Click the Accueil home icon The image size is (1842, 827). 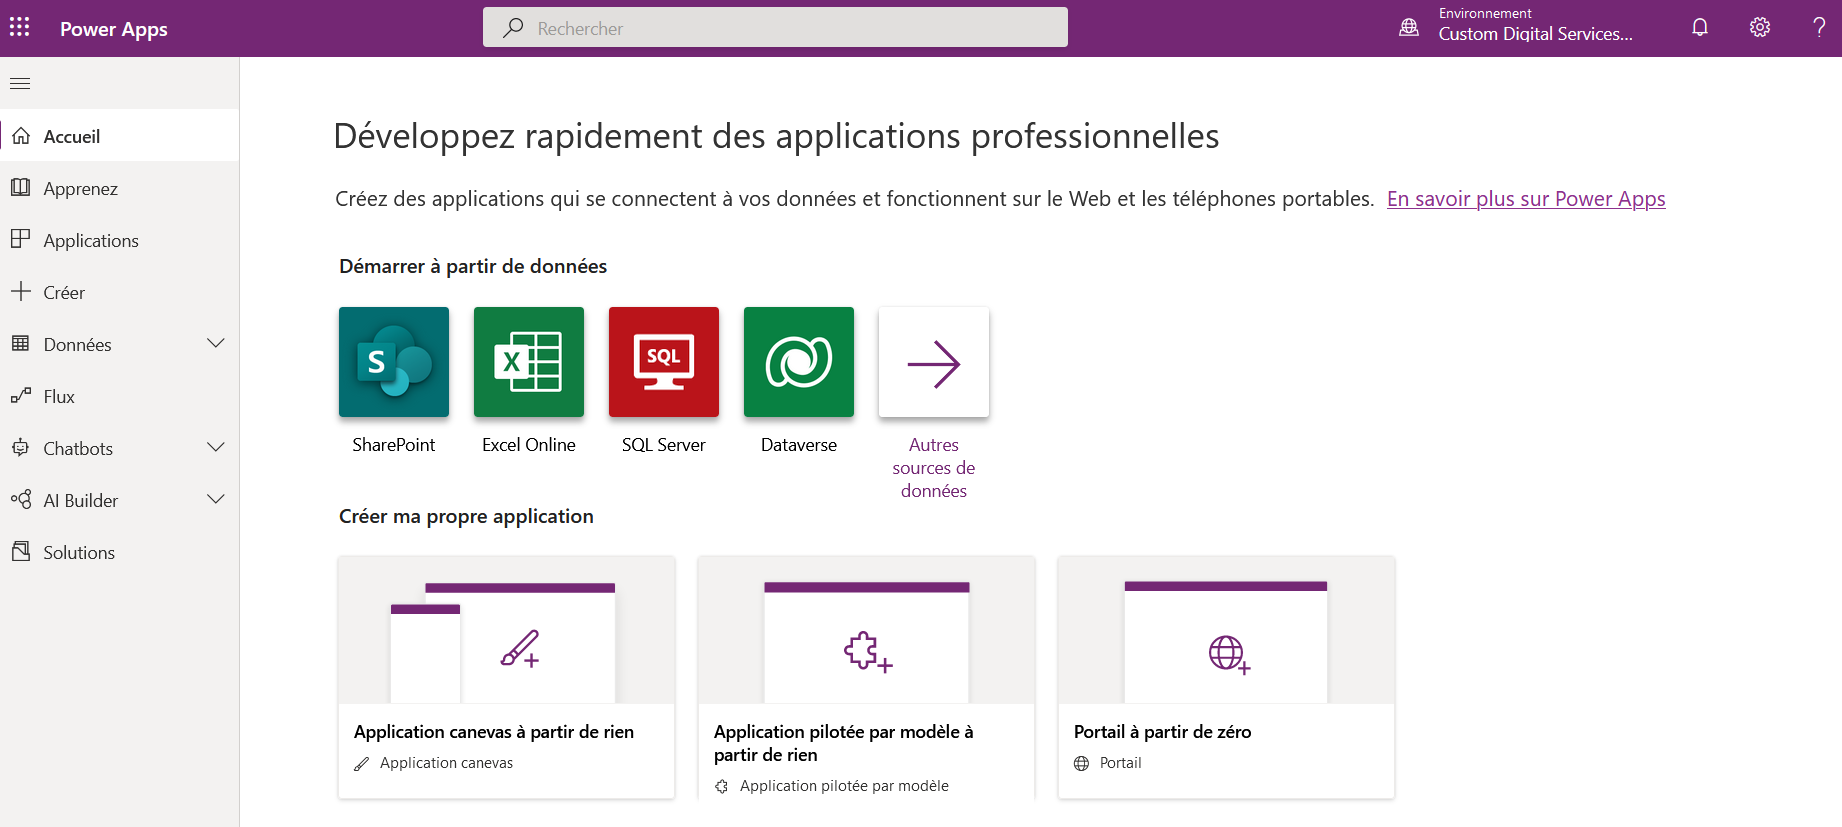pos(21,135)
